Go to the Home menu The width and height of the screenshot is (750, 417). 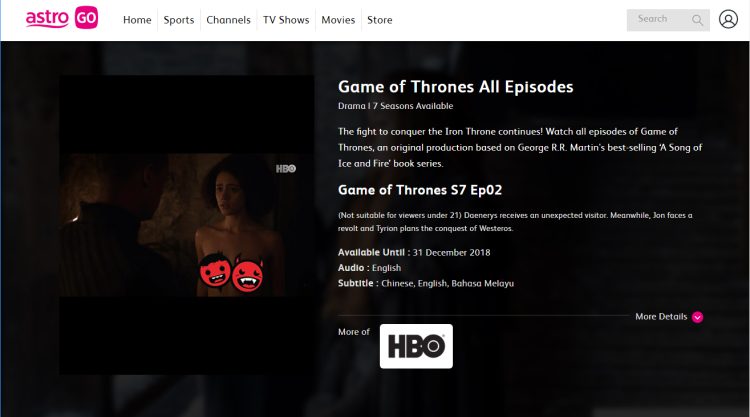coord(137,20)
